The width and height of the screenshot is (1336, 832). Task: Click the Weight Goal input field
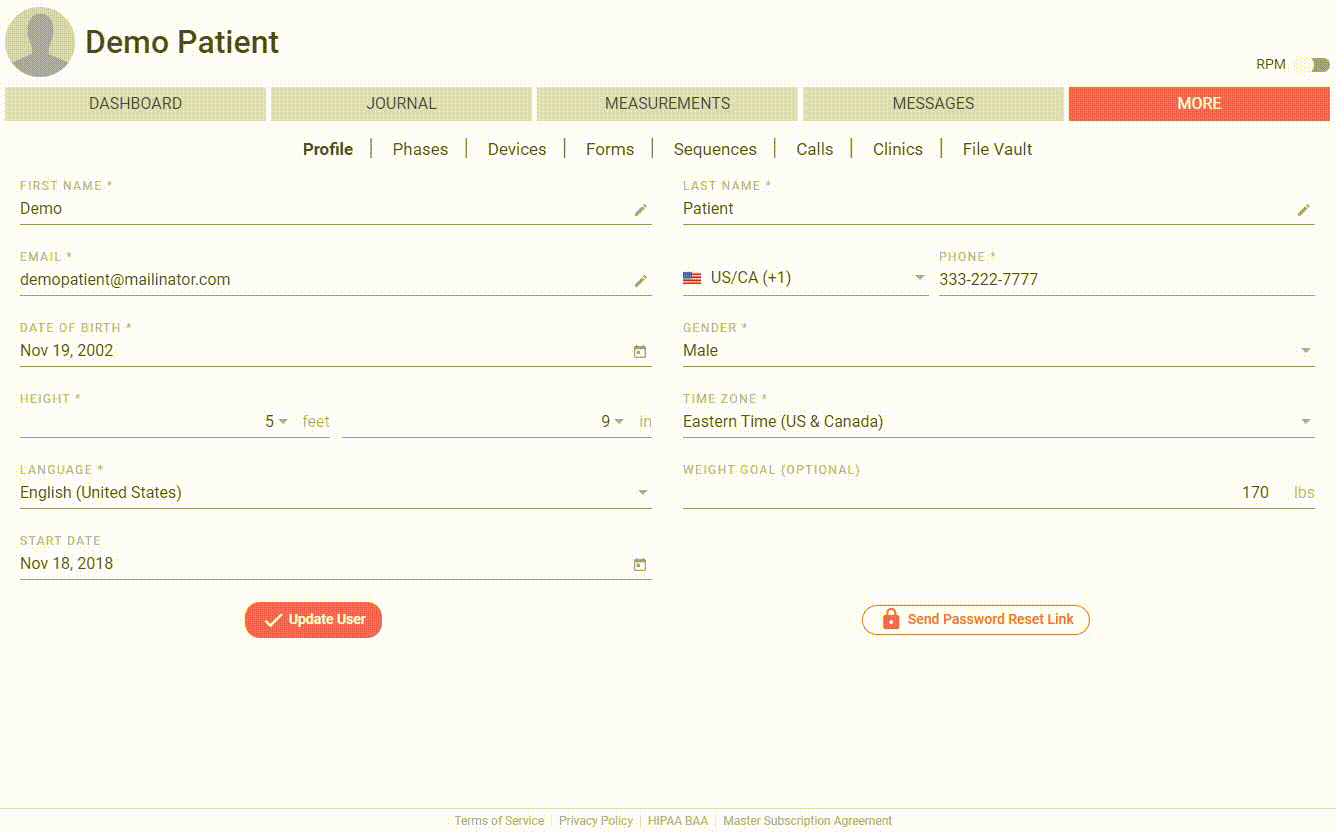coord(980,493)
